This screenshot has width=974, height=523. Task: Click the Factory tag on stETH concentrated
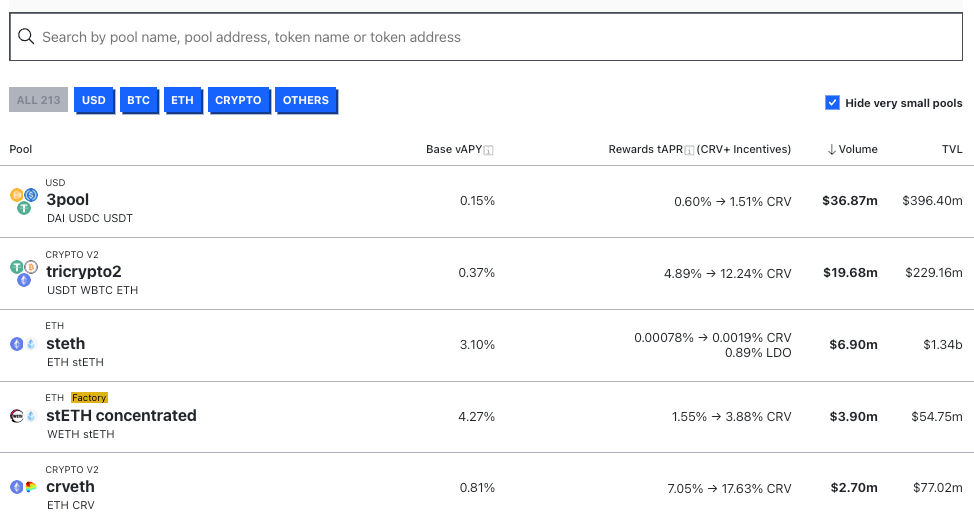click(x=89, y=398)
